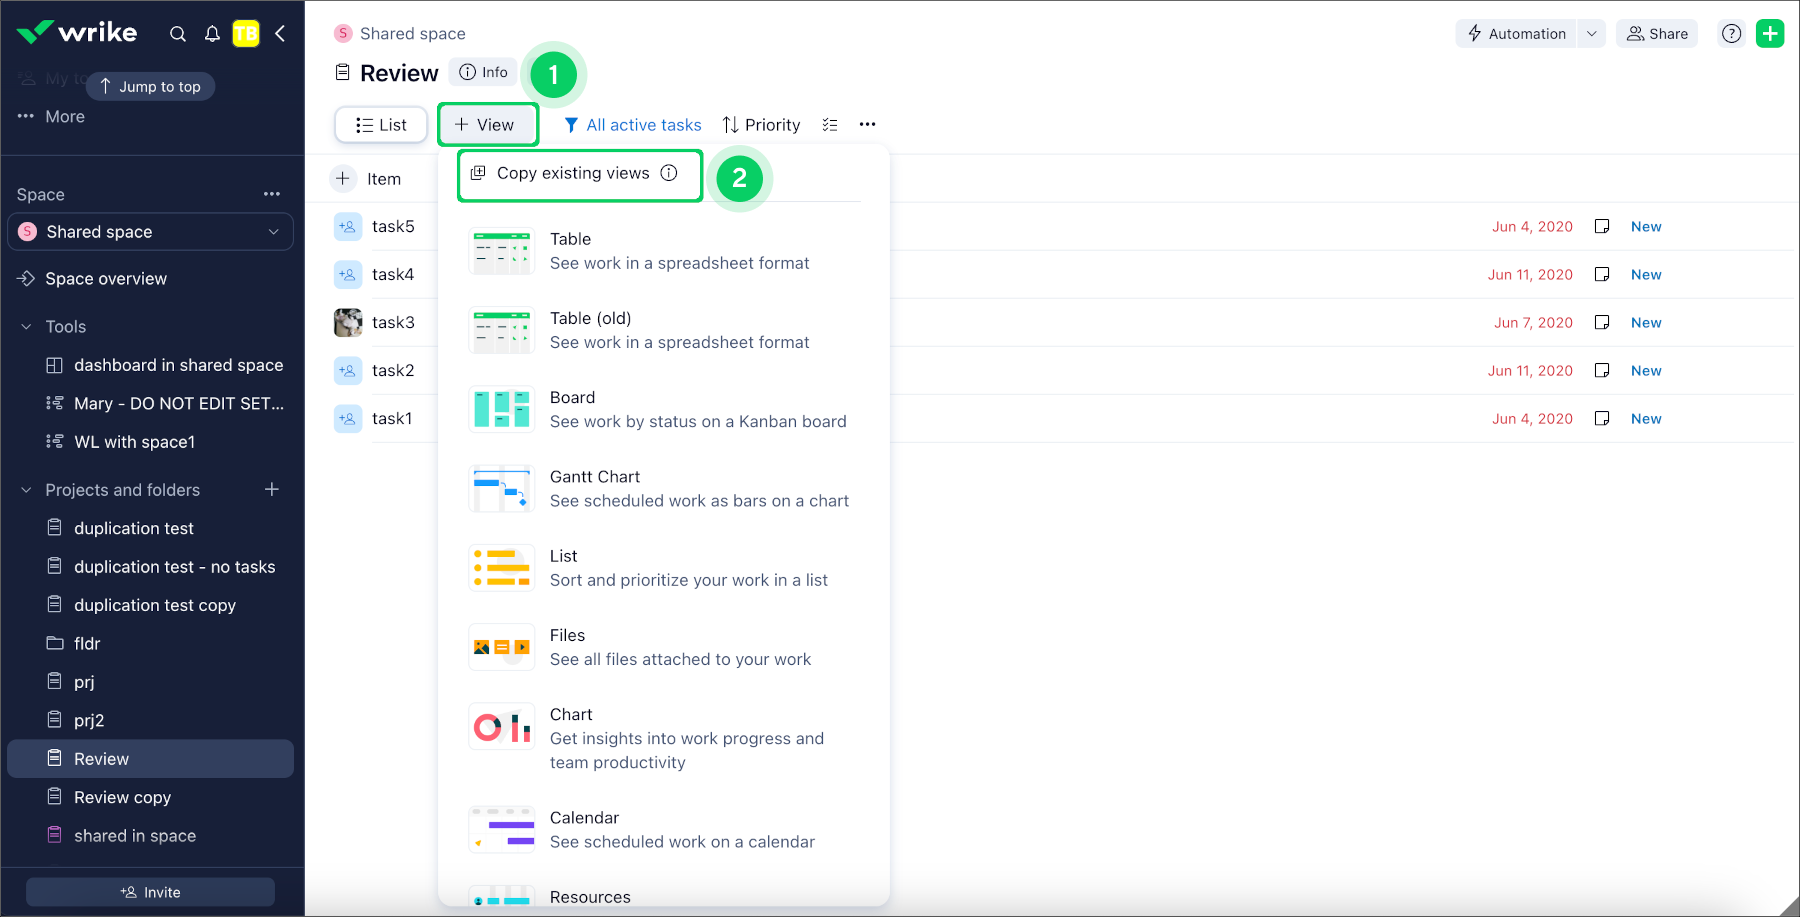This screenshot has height=917, width=1800.
Task: Open the toolbar three-dot more options
Action: (x=867, y=125)
